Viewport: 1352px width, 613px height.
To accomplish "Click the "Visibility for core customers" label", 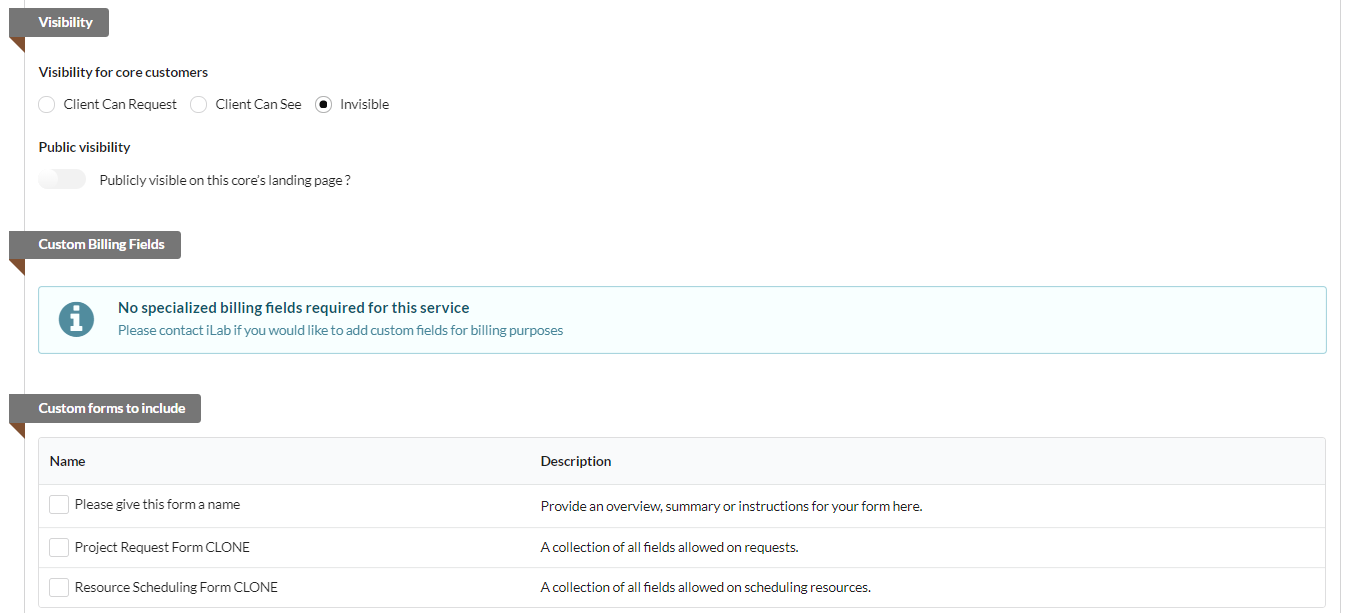I will click(x=123, y=72).
